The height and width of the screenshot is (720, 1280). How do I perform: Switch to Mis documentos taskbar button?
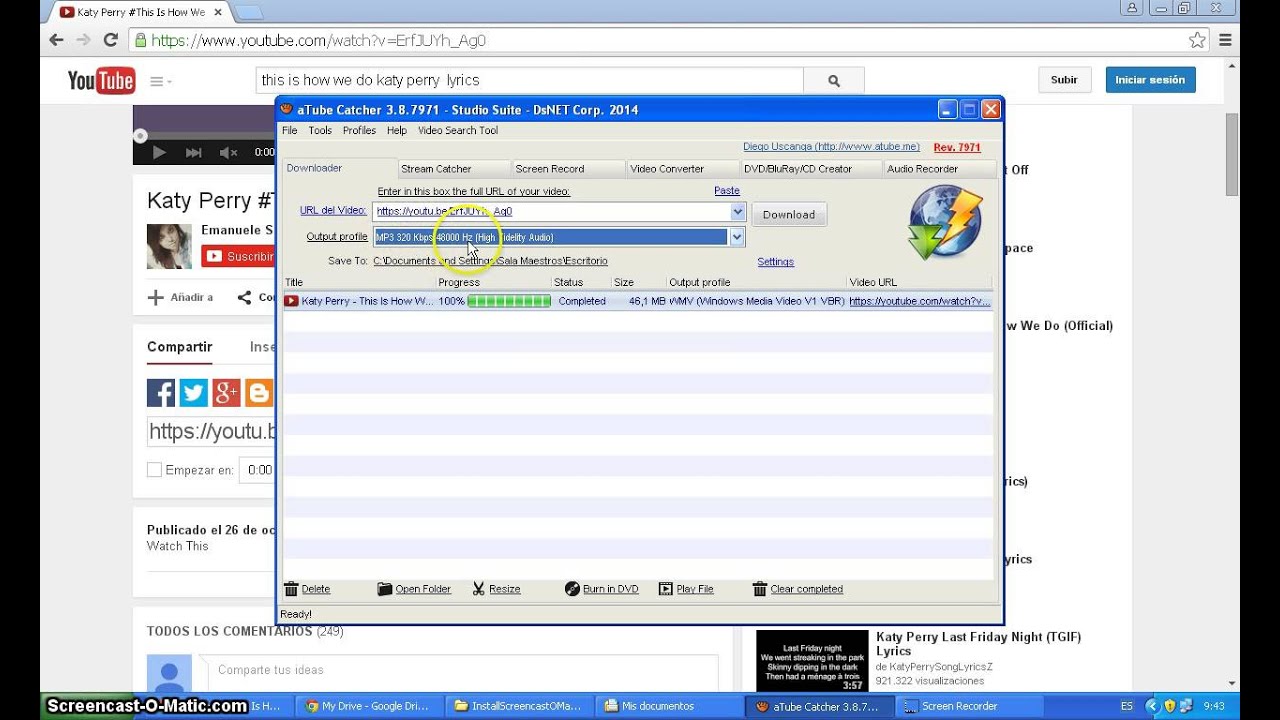(670, 706)
